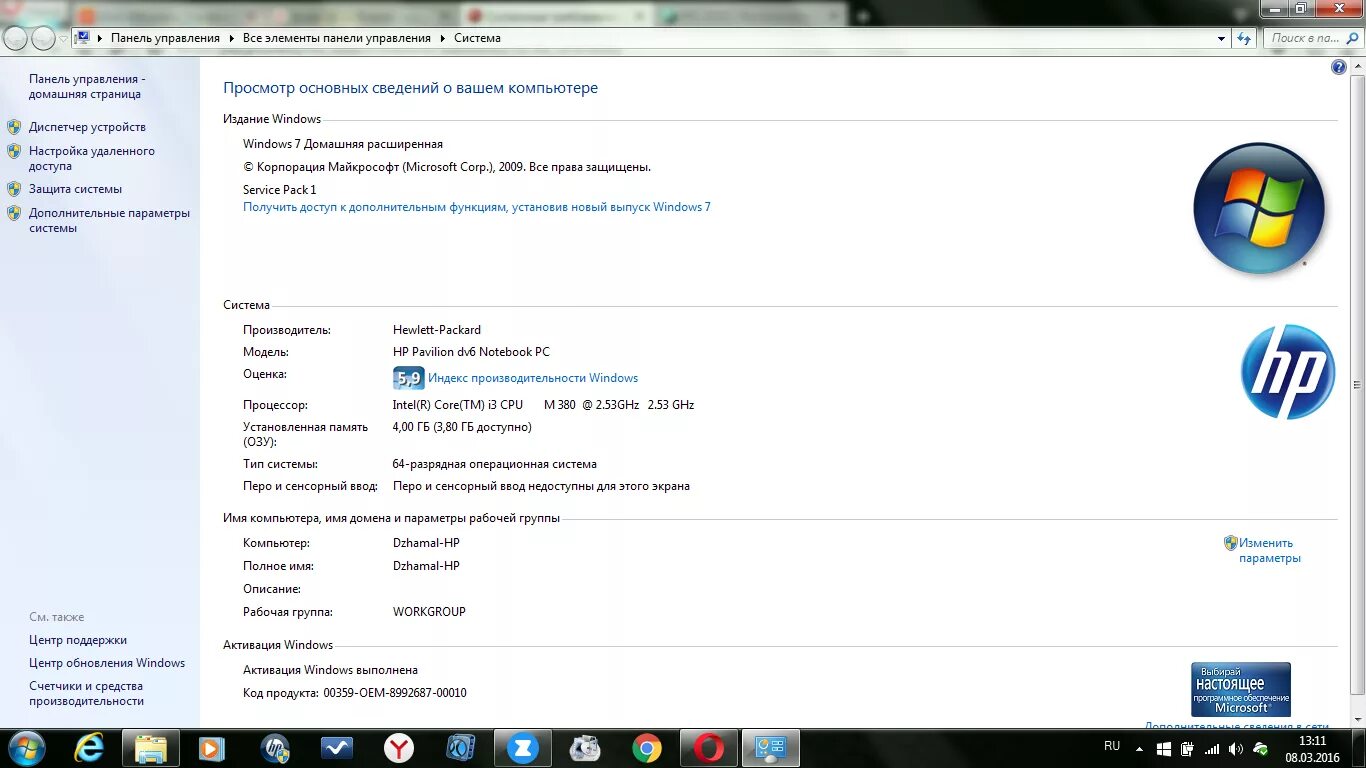1366x768 pixels.
Task: Click get more features with new Windows 7 edition
Action: click(x=477, y=207)
